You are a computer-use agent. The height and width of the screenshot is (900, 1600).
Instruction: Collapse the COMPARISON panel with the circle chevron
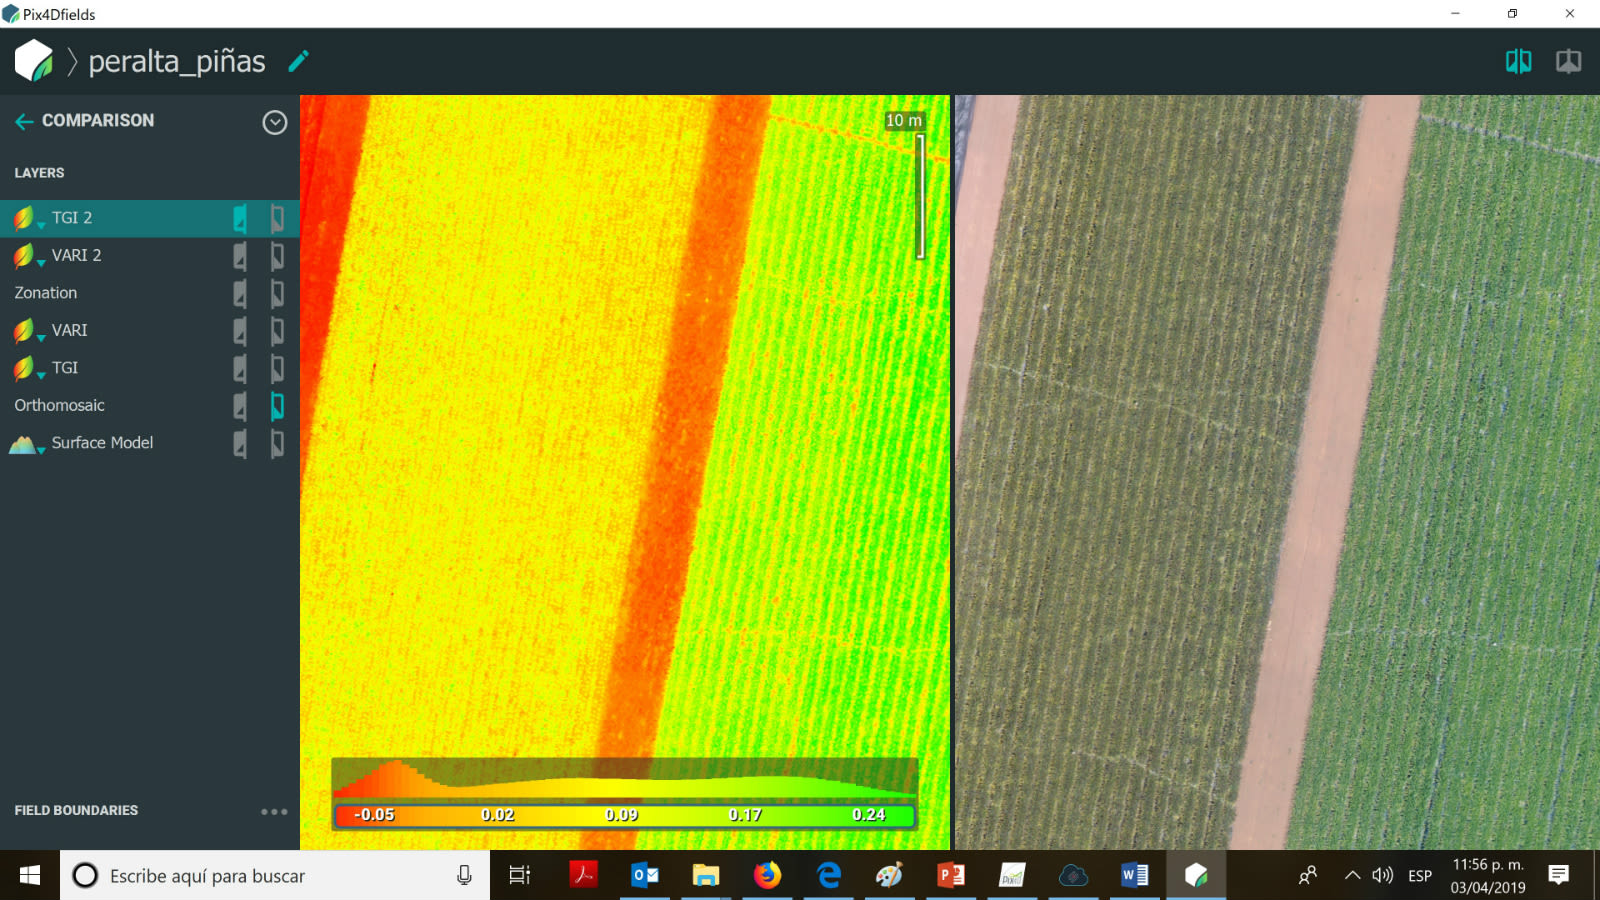(275, 122)
